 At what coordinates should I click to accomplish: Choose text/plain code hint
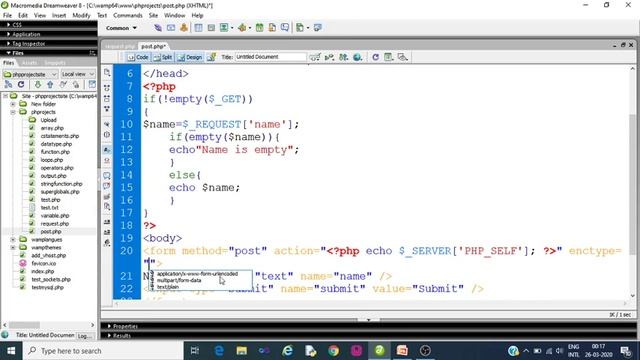tap(168, 287)
